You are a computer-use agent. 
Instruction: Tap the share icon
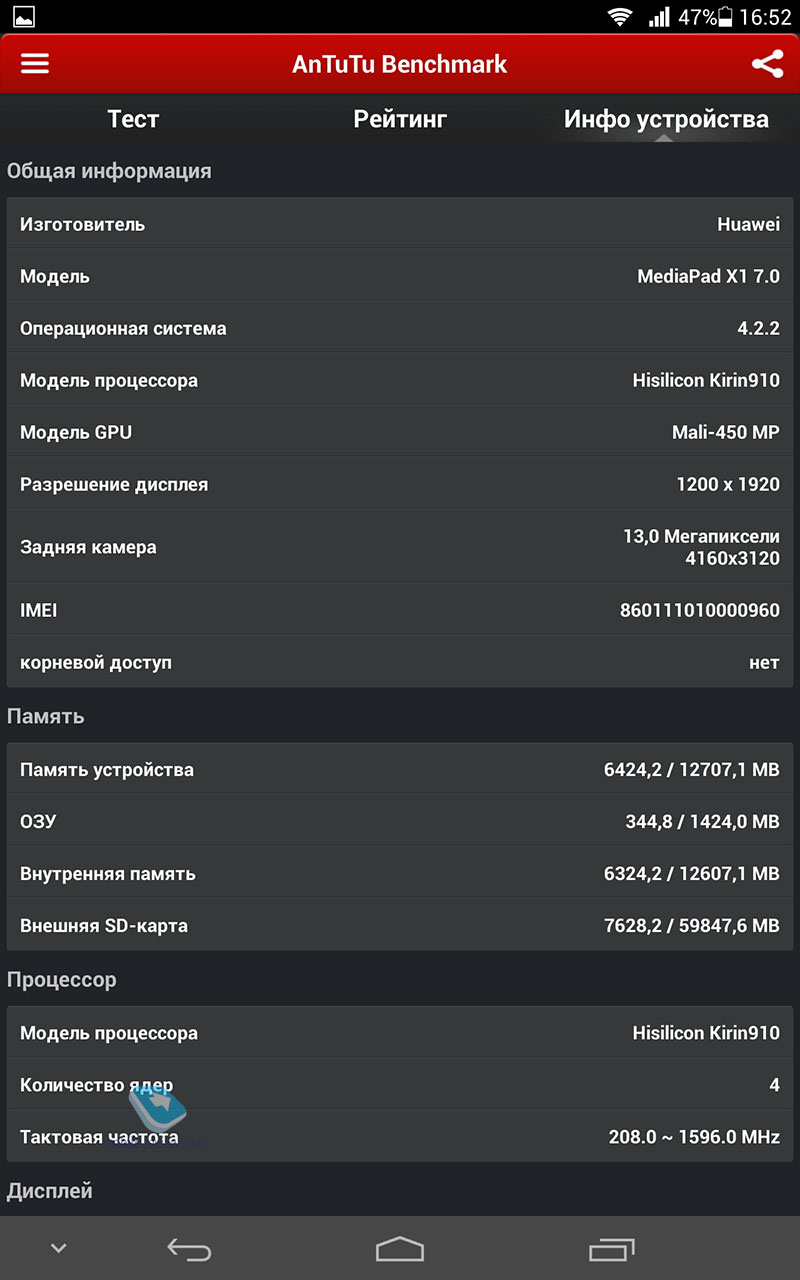coord(767,64)
